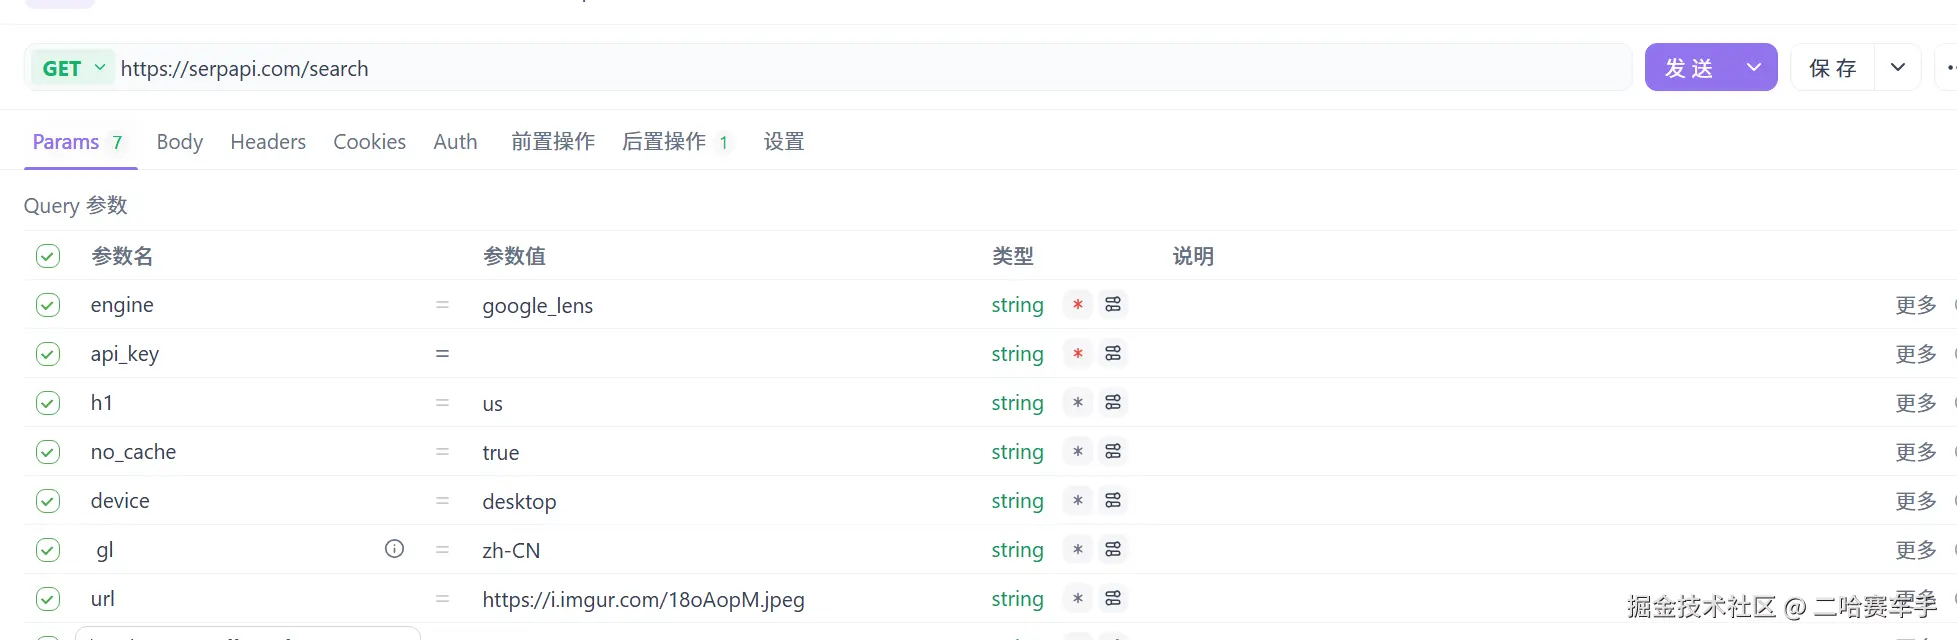Uncheck the engine parameter checkbox
Image resolution: width=1957 pixels, height=640 pixels.
48,305
